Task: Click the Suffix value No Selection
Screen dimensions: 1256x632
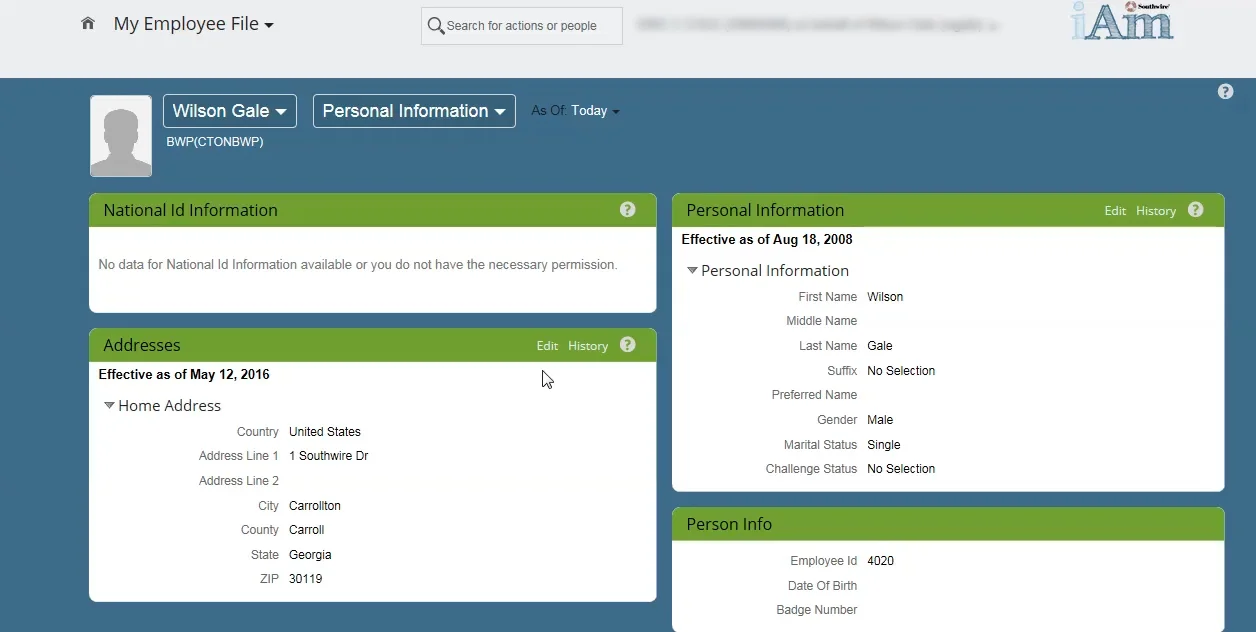Action: point(901,371)
